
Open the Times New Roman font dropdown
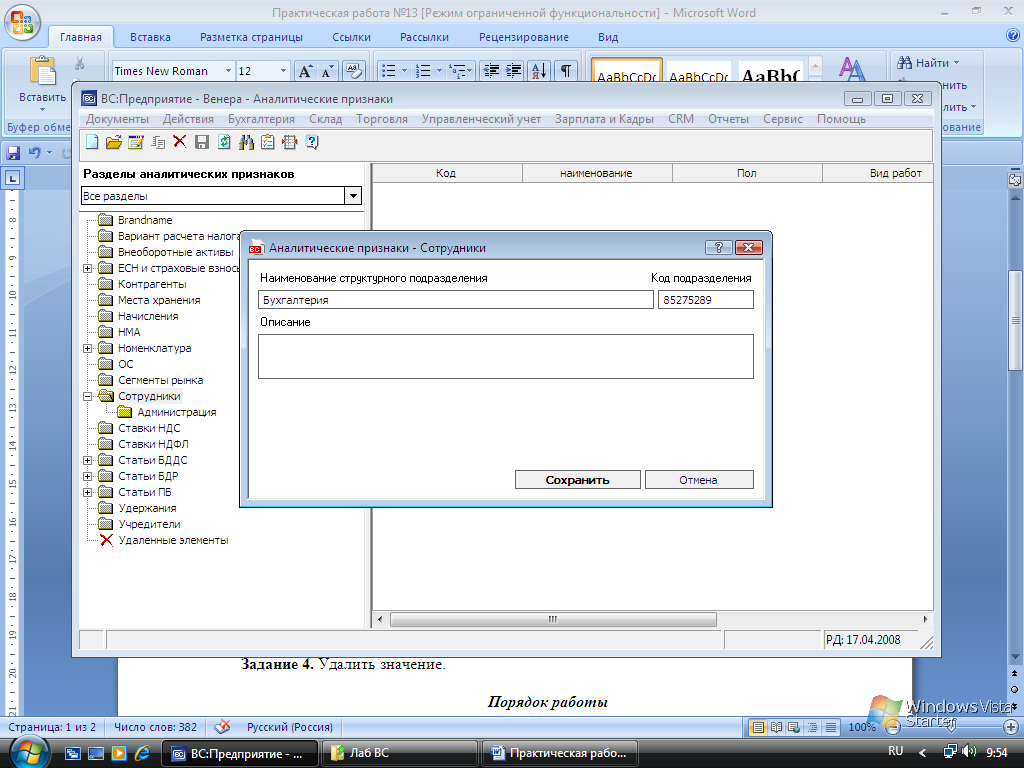[228, 71]
